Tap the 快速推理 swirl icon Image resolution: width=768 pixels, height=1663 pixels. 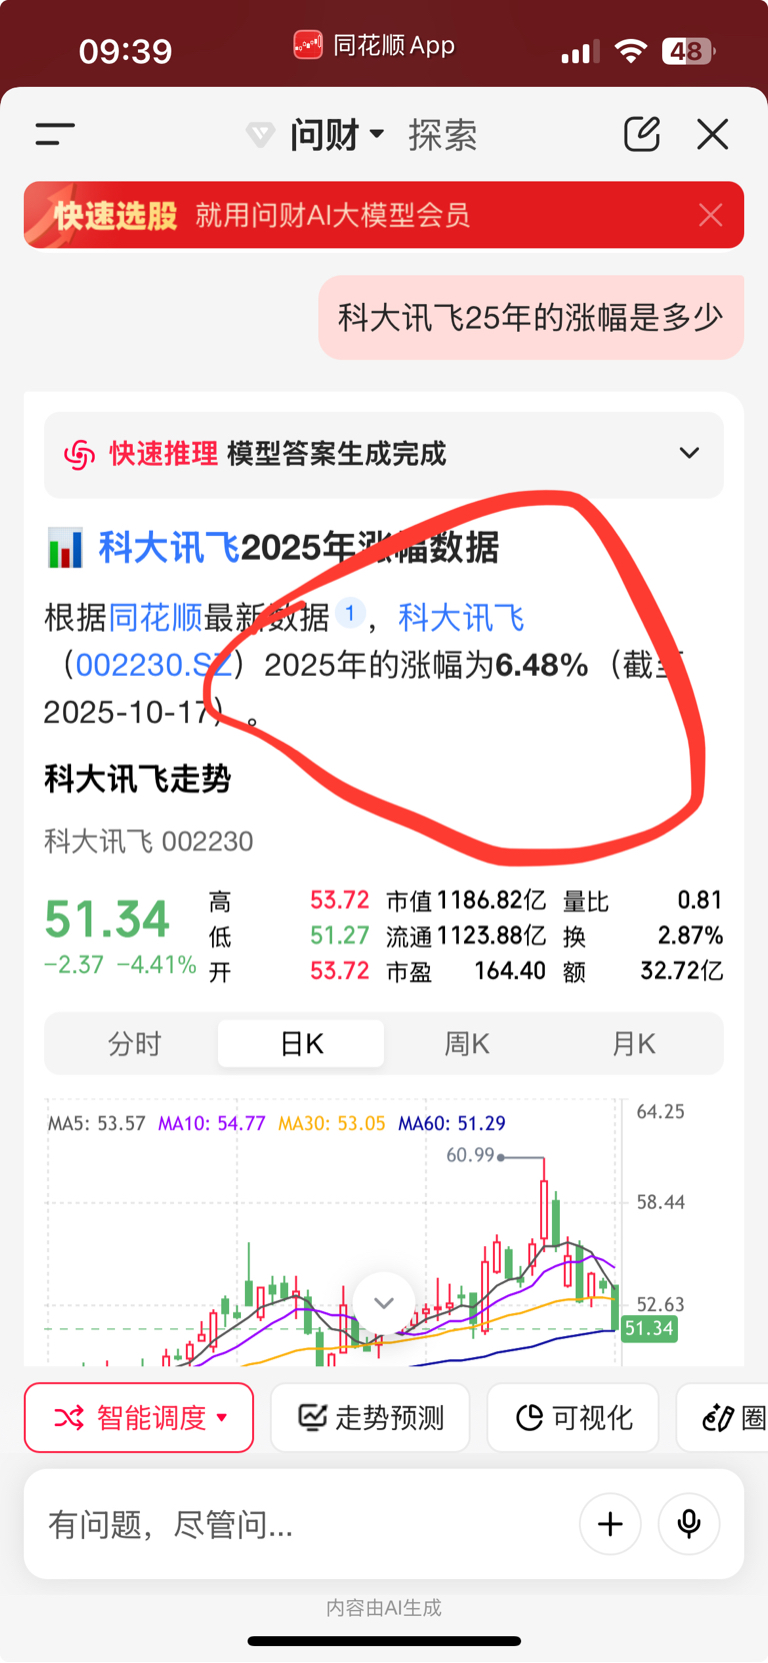coord(79,454)
